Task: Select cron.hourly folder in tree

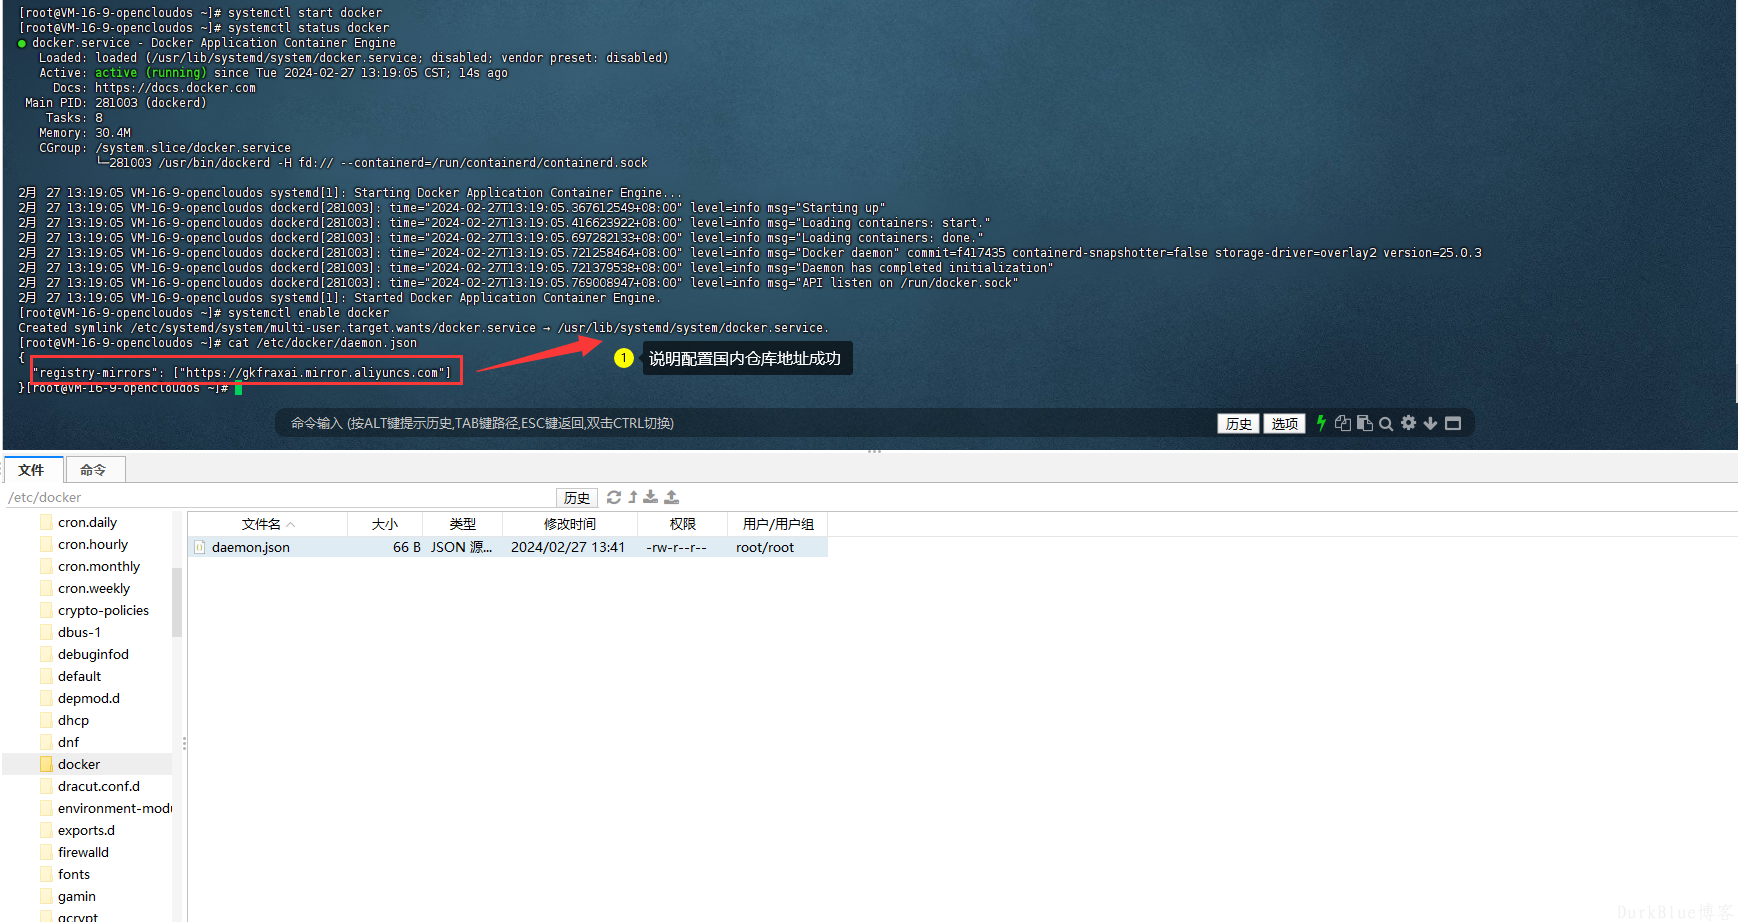Action: click(93, 544)
